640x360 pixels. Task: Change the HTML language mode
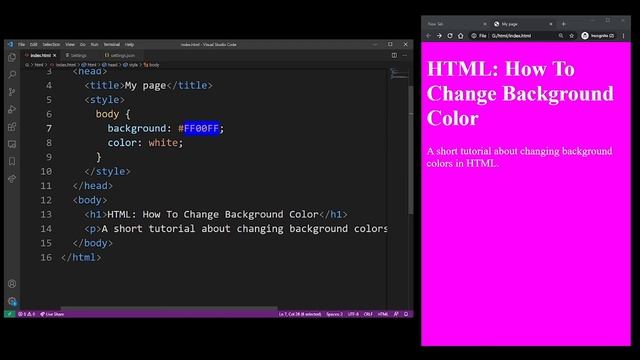pos(383,314)
